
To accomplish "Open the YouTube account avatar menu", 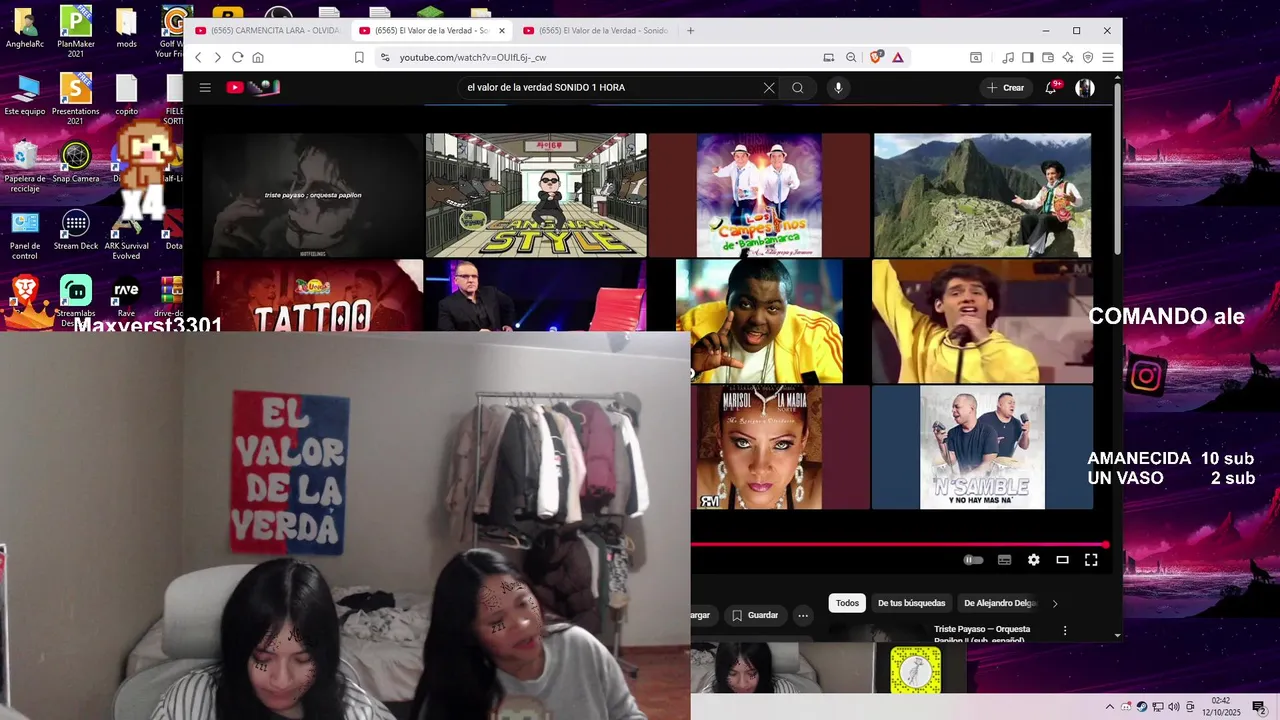I will click(1085, 88).
